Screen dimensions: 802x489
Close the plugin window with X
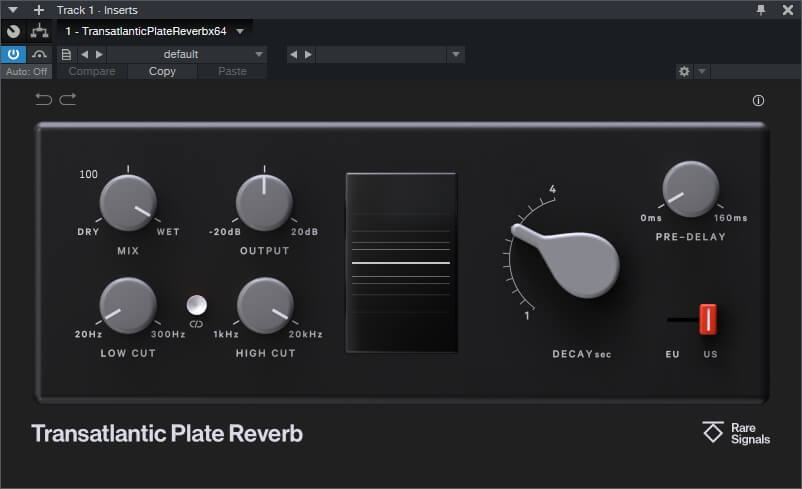click(x=788, y=10)
